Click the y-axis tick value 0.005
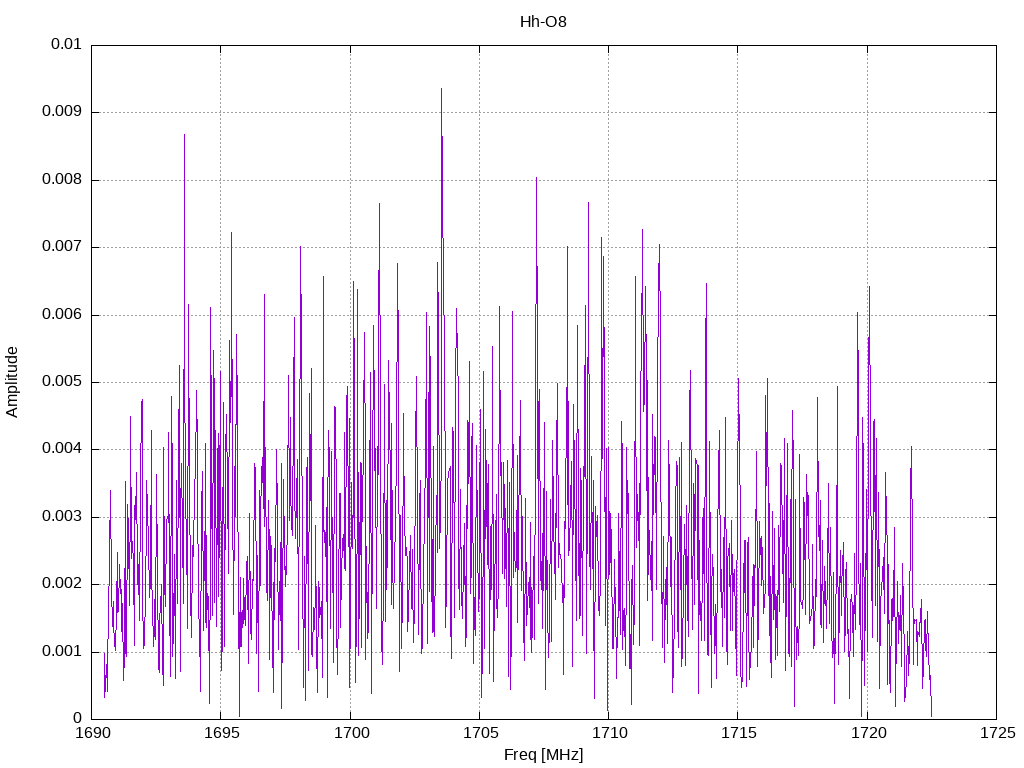1024x768 pixels. 62,382
